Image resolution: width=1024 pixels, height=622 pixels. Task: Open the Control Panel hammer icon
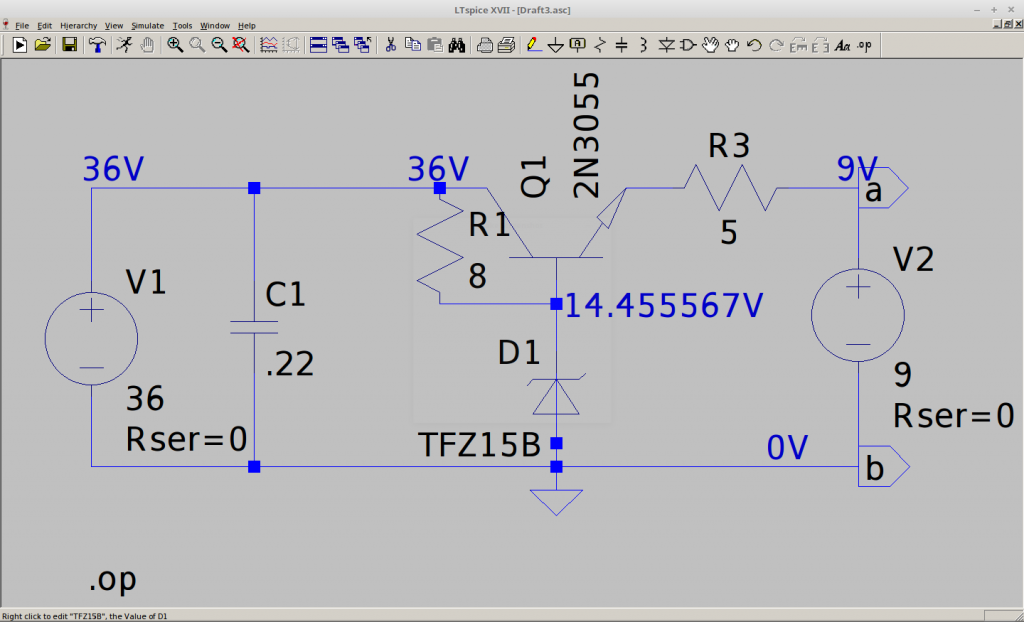pos(97,44)
